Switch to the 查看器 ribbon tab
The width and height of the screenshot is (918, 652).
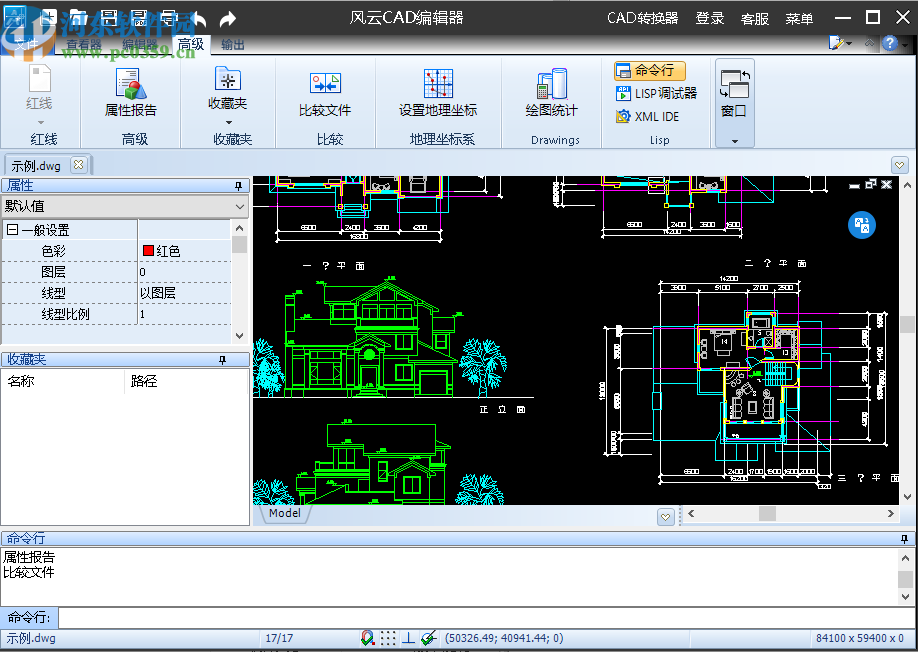point(84,44)
